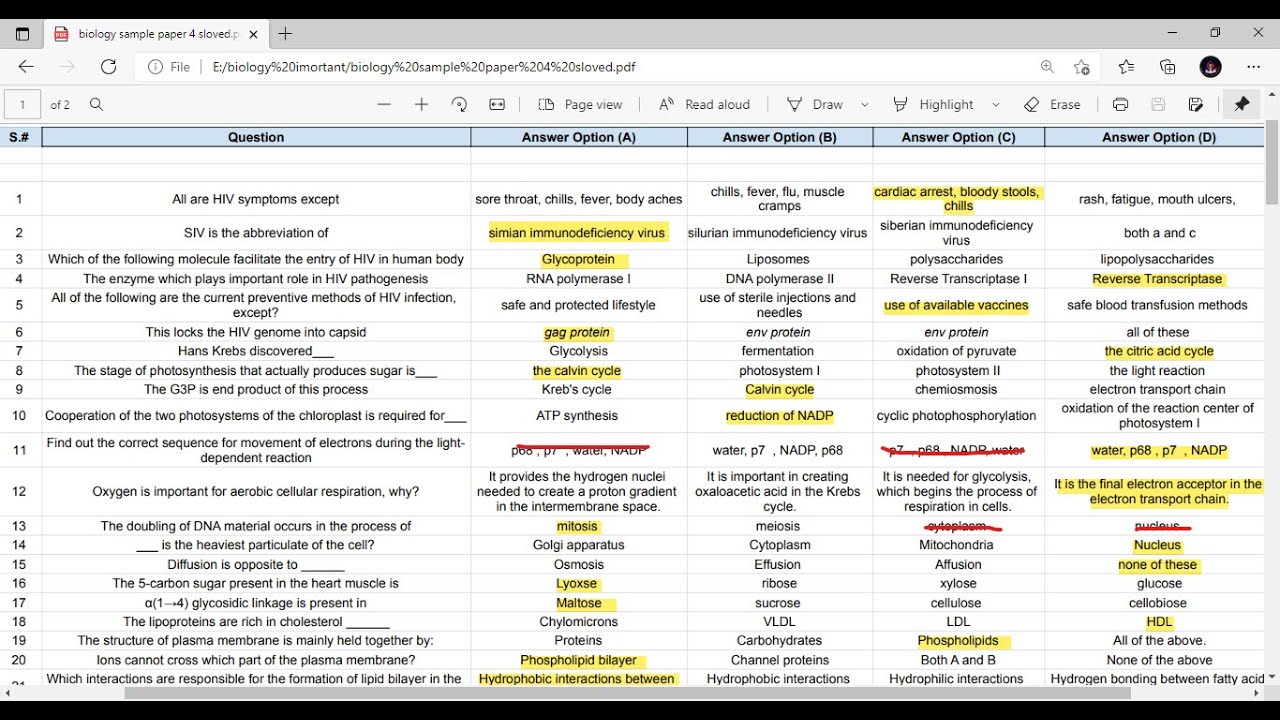Print the PDF document
Viewport: 1280px width, 720px height.
pyautogui.click(x=1121, y=104)
